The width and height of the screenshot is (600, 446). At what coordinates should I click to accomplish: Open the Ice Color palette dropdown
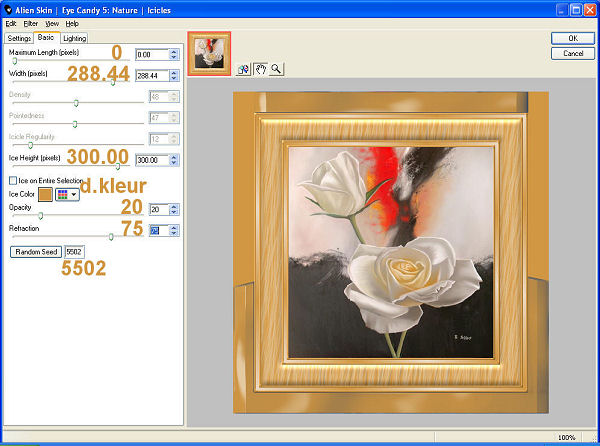point(67,195)
